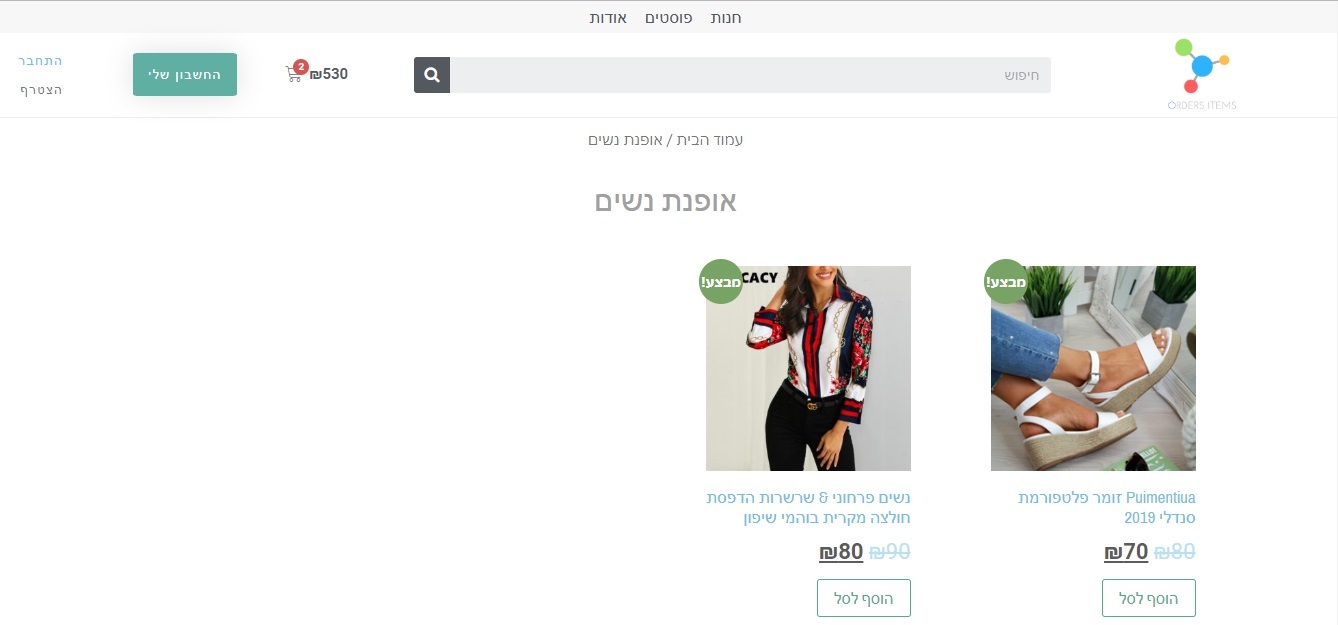
Task: Open the פוסטים menu item
Action: coord(668,18)
